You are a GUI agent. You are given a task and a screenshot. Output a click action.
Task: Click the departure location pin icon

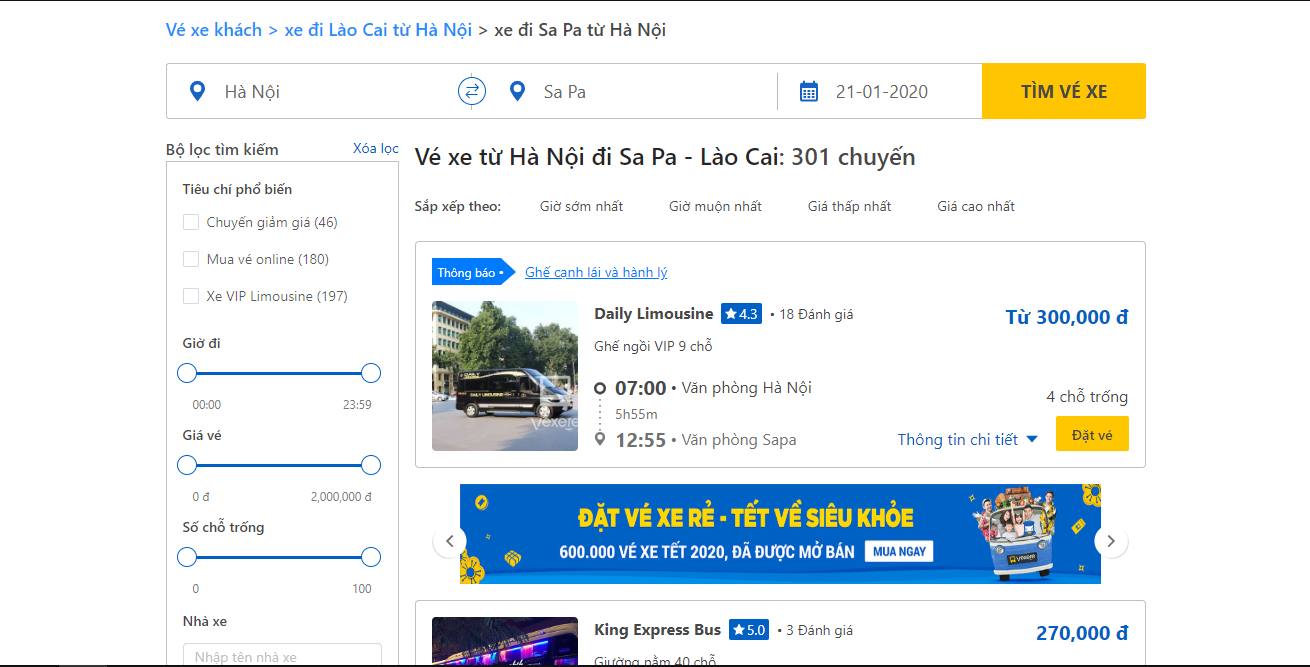click(198, 91)
